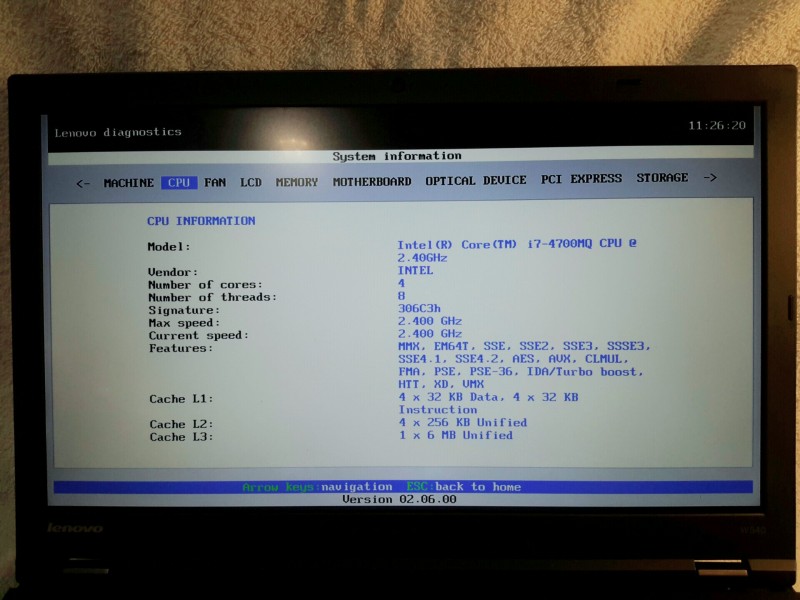Click the Version 02.06.00 text

pos(399,499)
